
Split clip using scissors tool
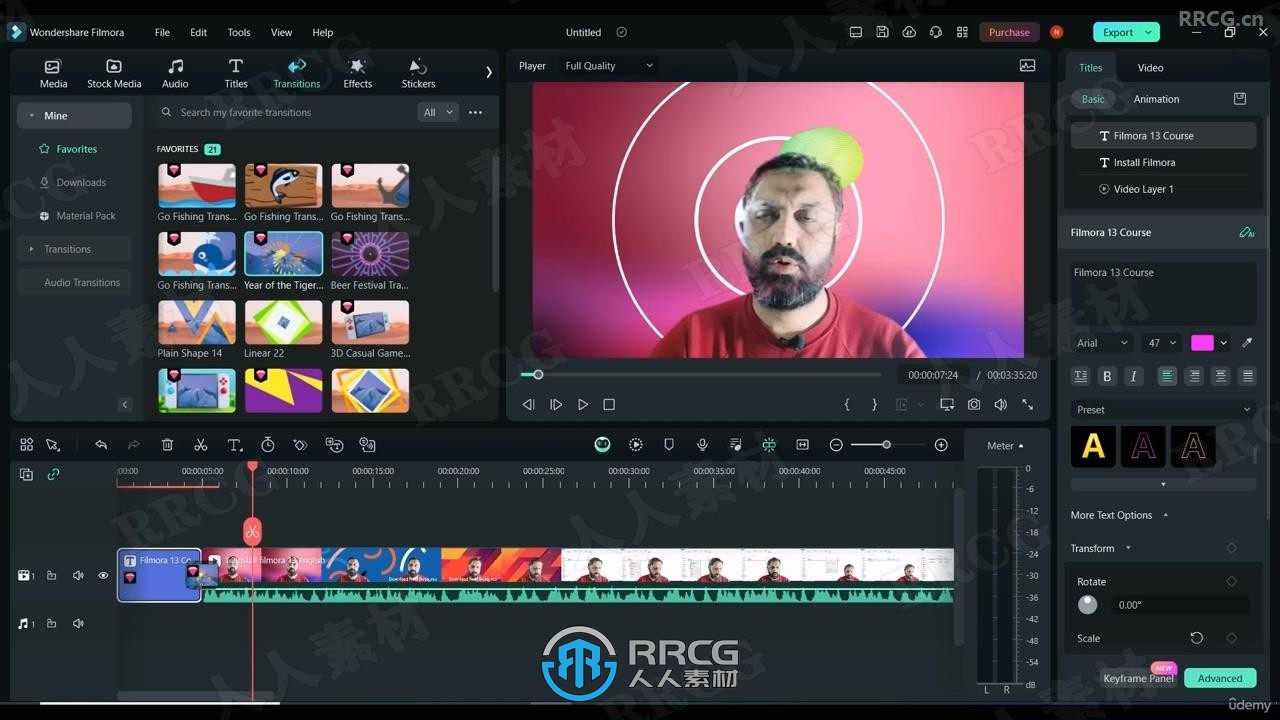(201, 445)
